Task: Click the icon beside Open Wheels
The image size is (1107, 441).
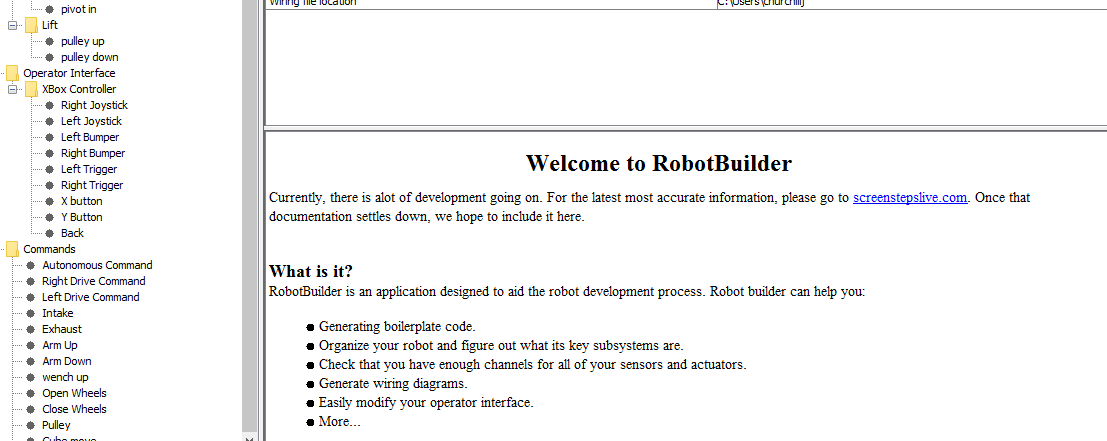Action: point(30,394)
